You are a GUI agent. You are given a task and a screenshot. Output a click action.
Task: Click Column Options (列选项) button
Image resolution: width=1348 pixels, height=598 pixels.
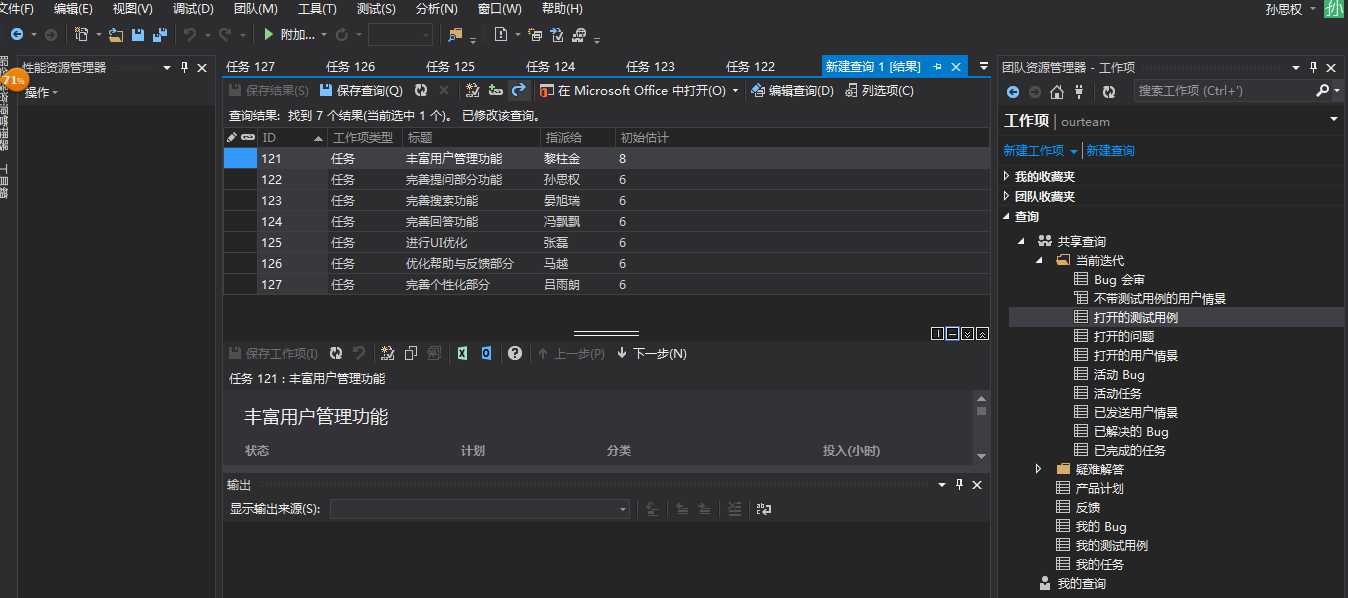coord(879,90)
